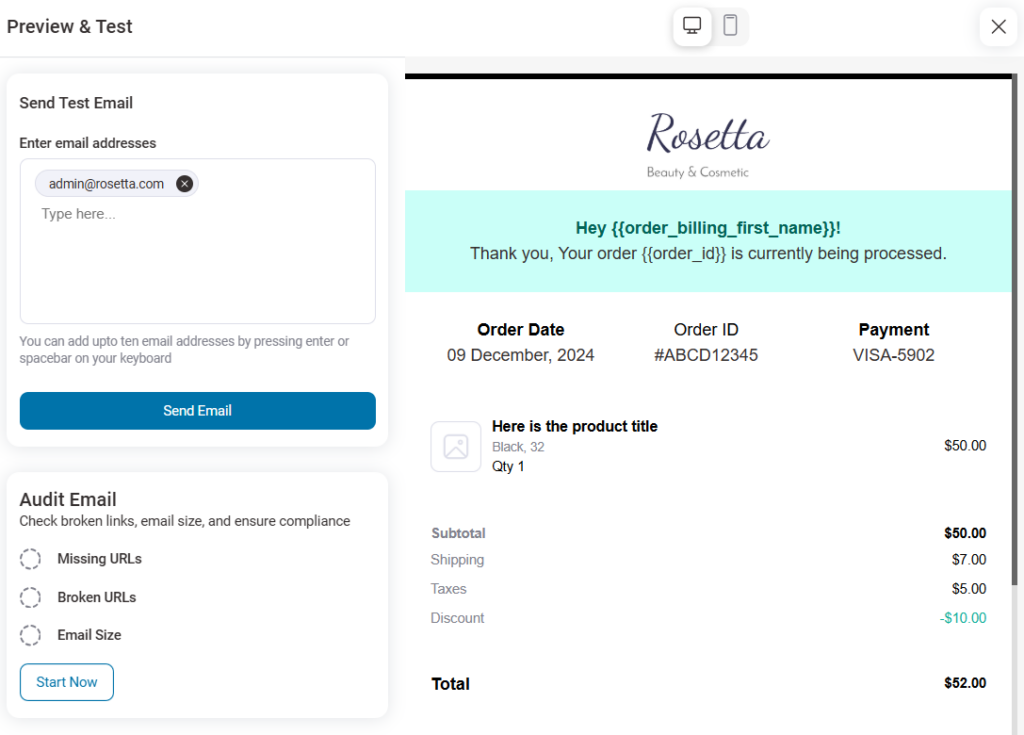Focus the 'Type here...' email address field

pos(198,214)
